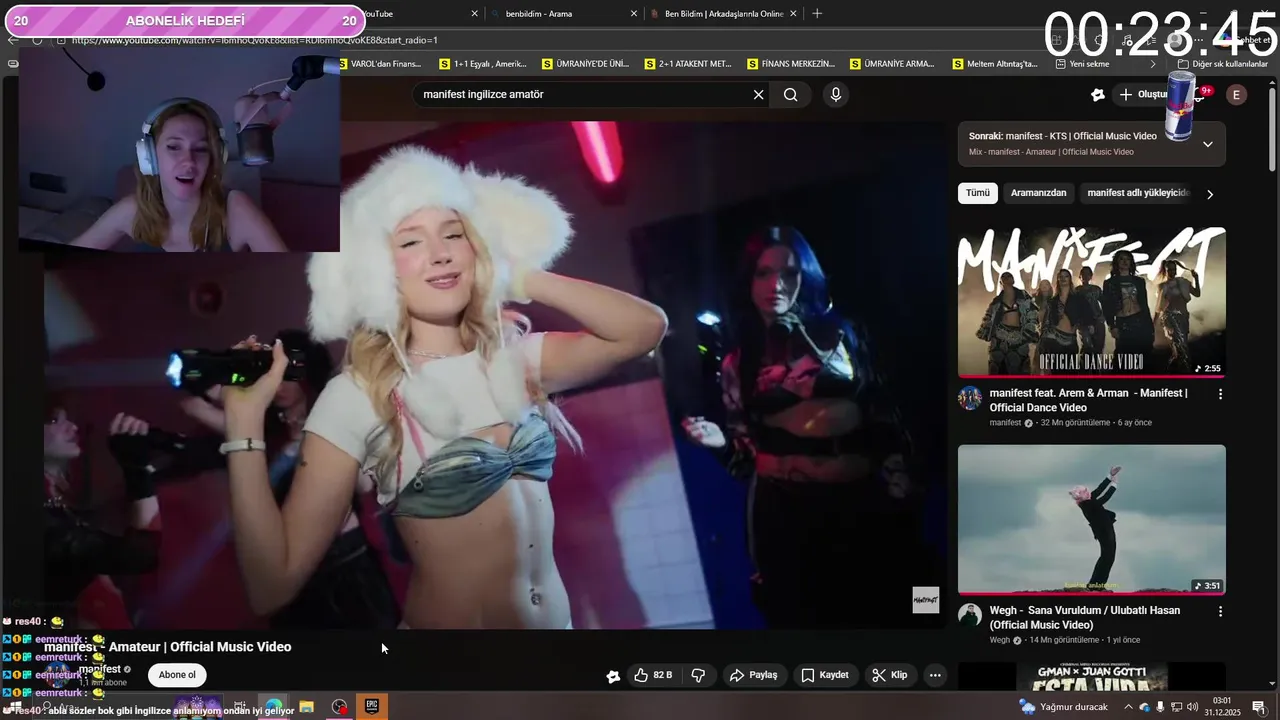Select the Aramanızdan filter chip
Viewport: 1280px width, 720px height.
pos(1038,193)
